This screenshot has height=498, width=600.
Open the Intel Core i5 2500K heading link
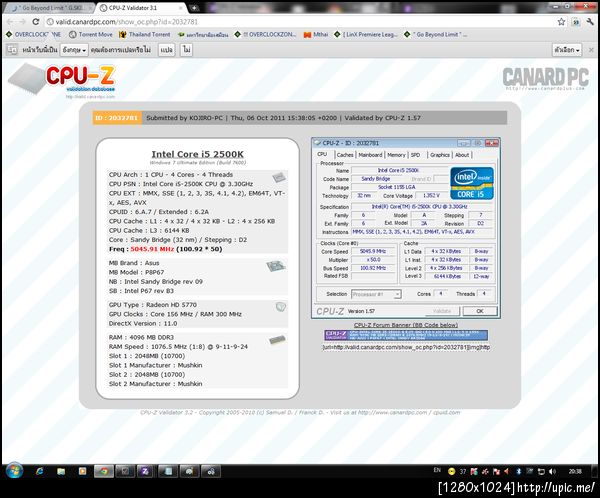click(197, 154)
